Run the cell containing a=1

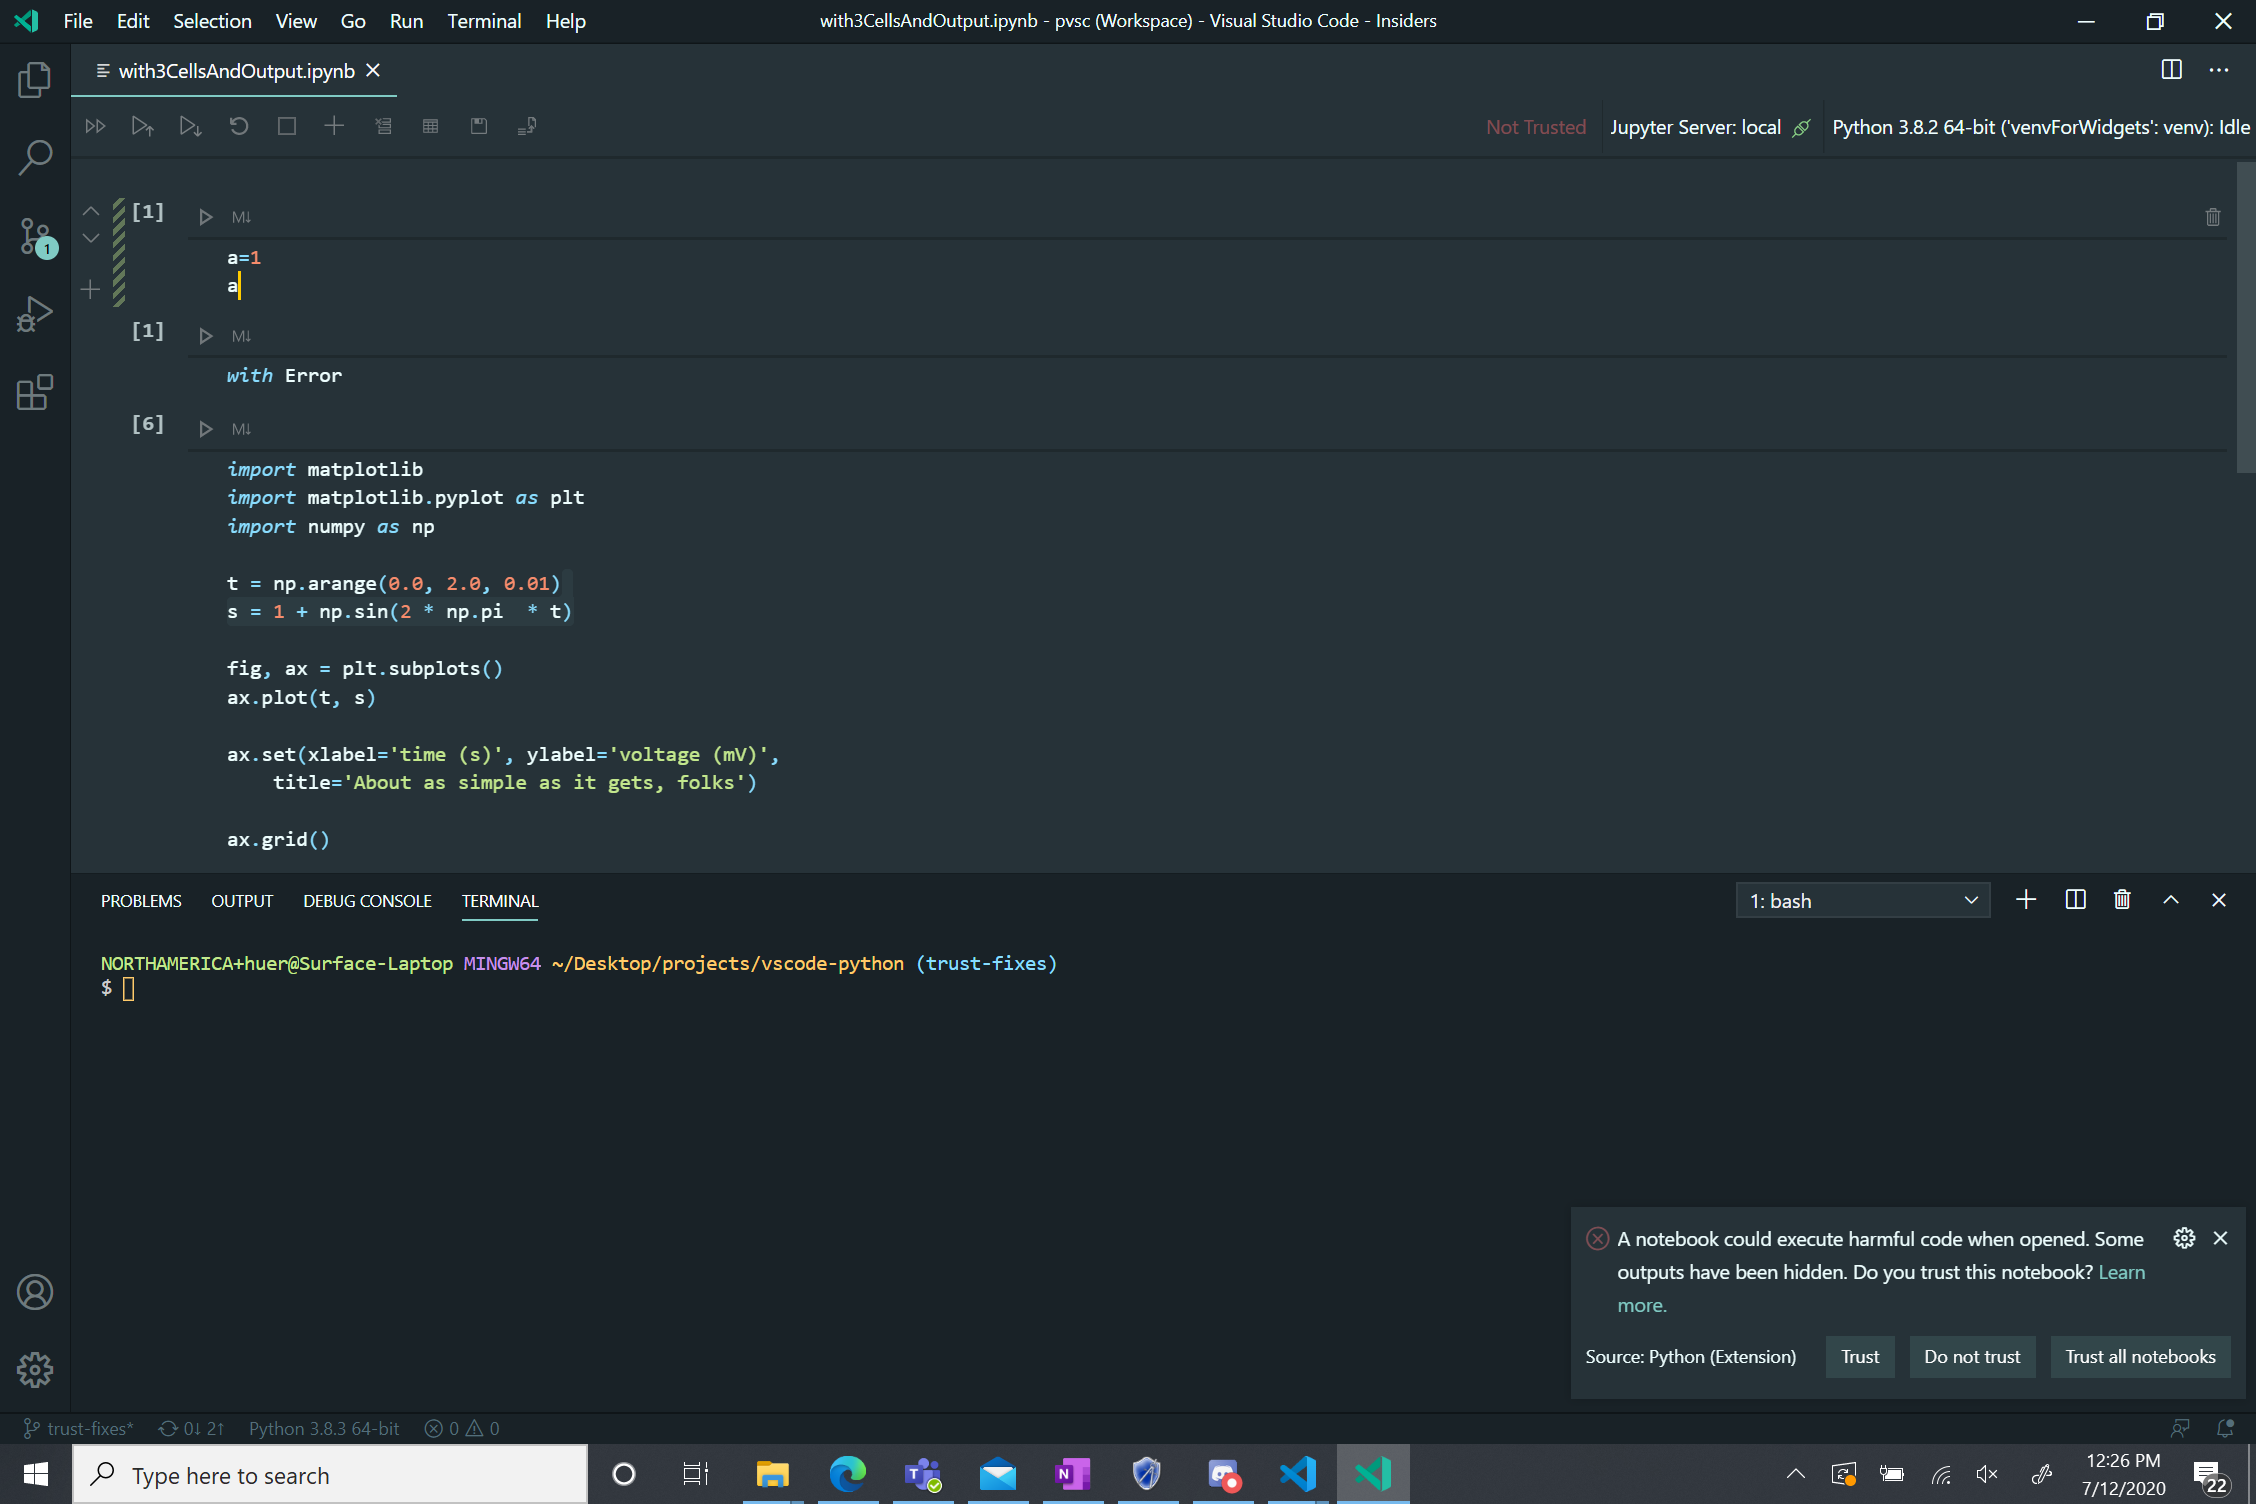(206, 216)
